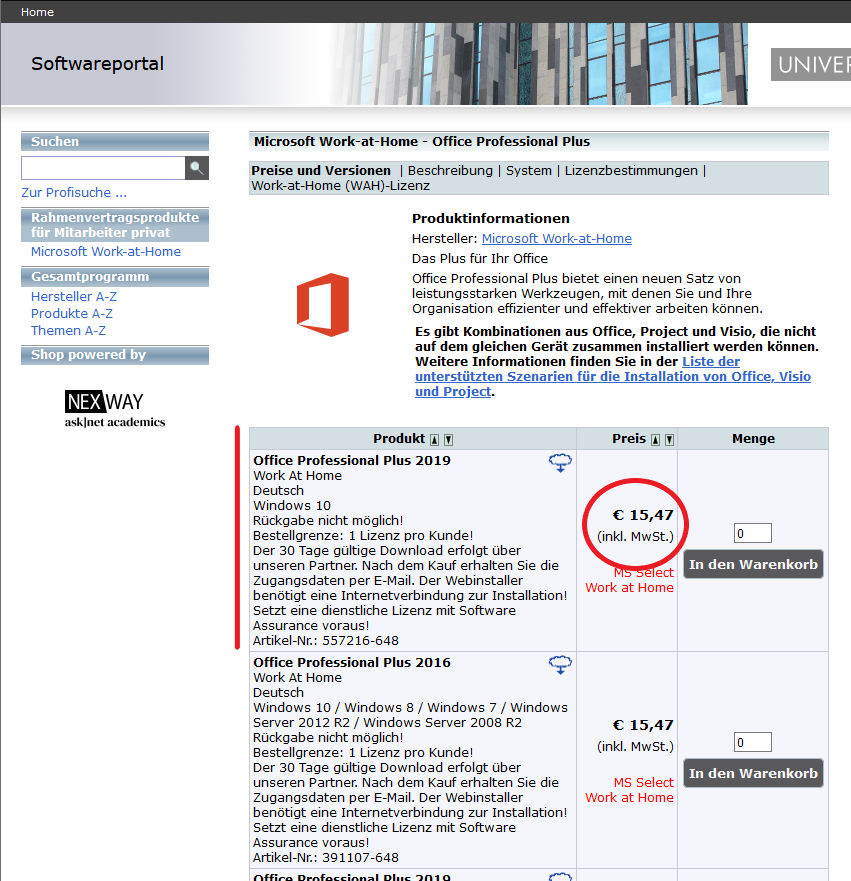Click the Nexway asknet academics logo
The image size is (851, 881).
[115, 409]
